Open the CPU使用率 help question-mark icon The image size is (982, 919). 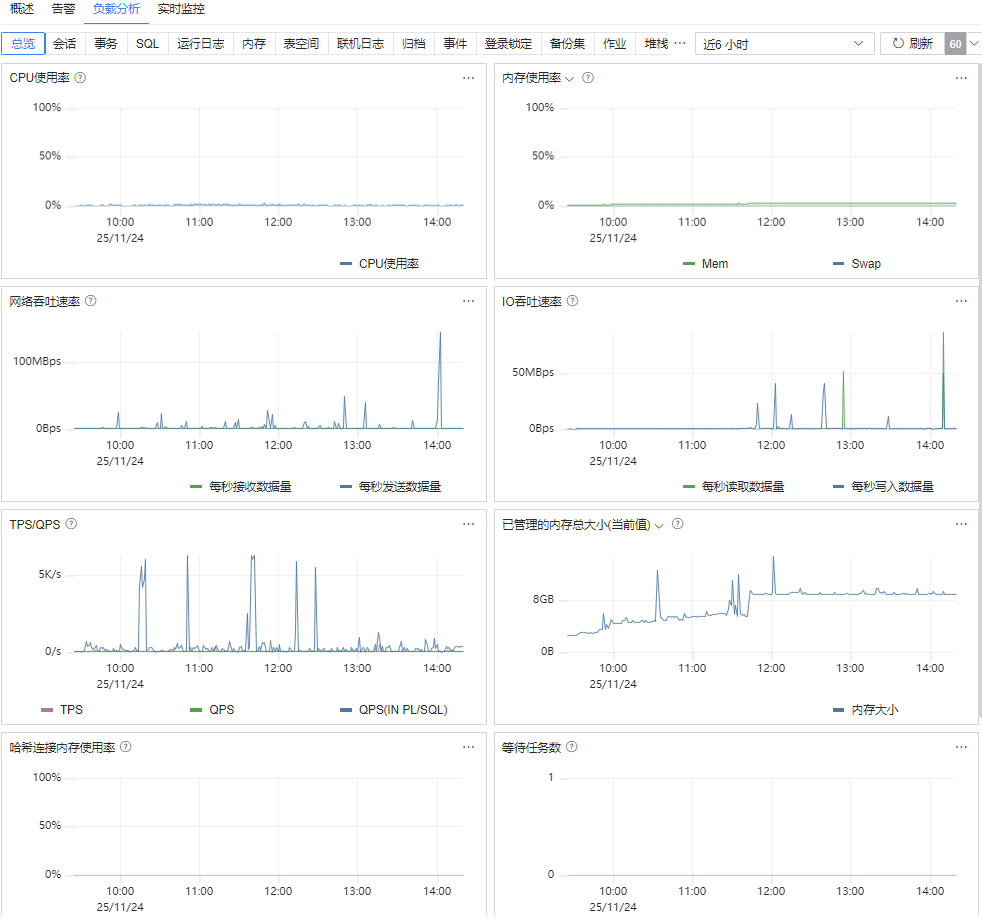[80, 78]
